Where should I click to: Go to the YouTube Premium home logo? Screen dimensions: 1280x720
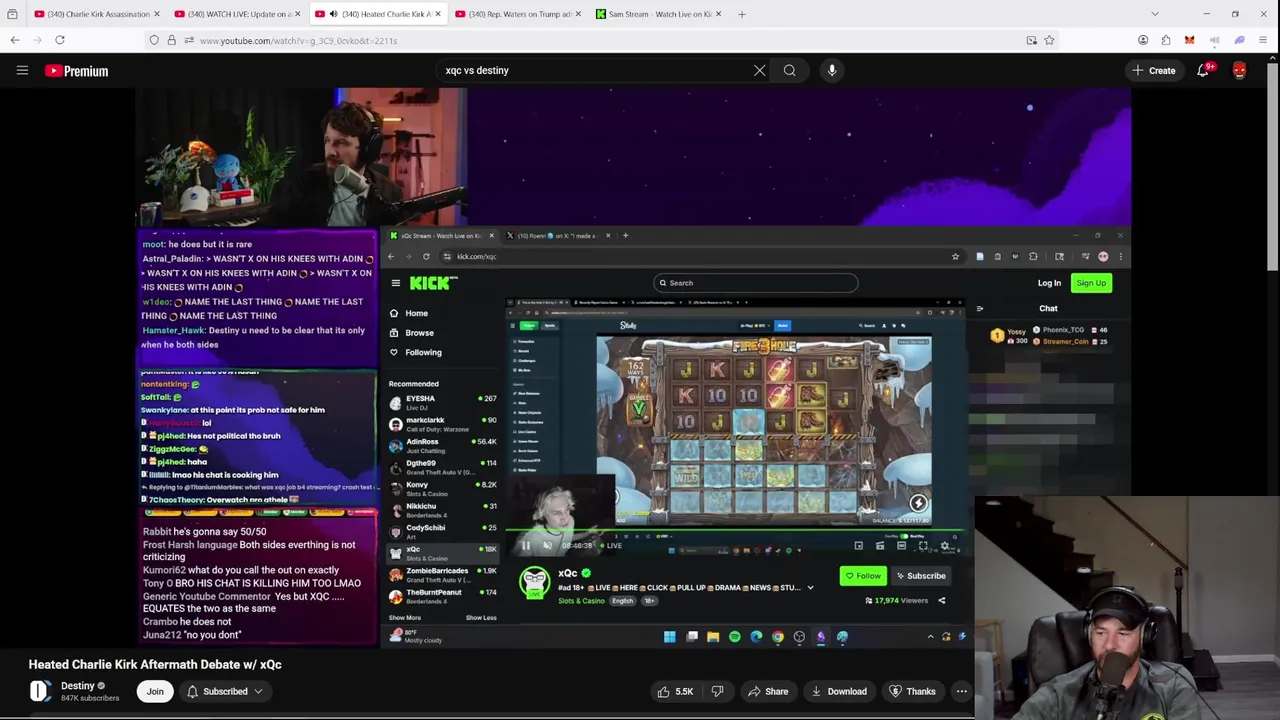coord(76,71)
